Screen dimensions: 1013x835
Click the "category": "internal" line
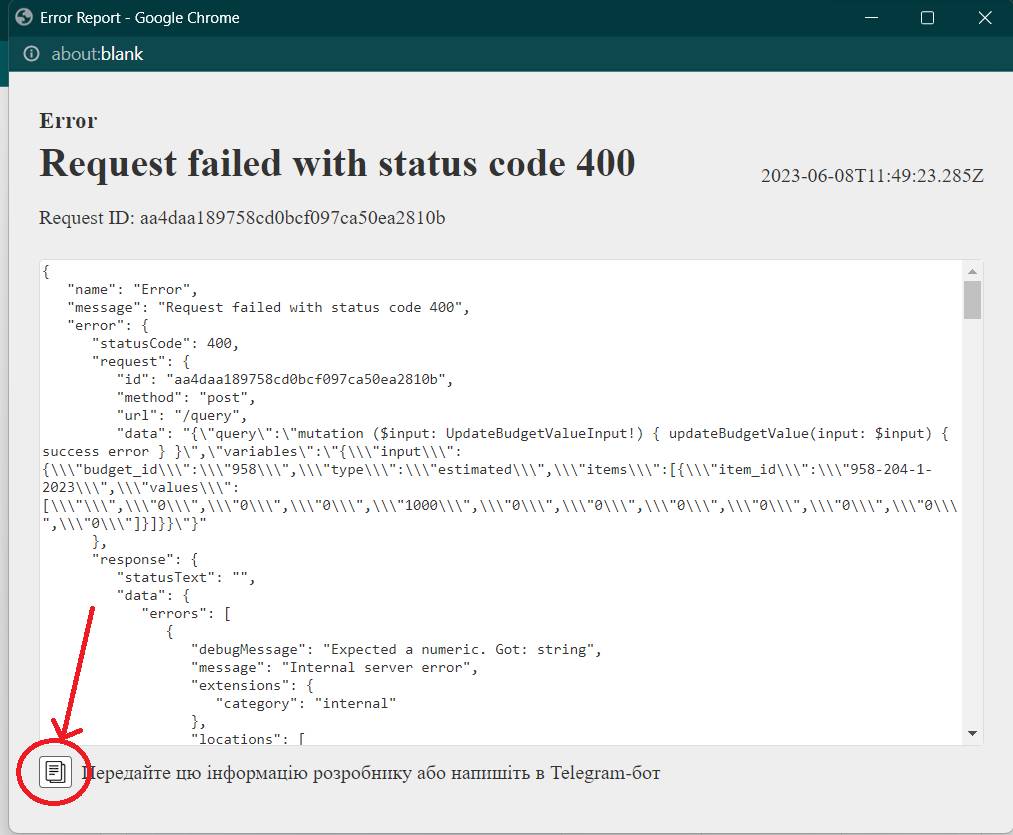point(306,703)
